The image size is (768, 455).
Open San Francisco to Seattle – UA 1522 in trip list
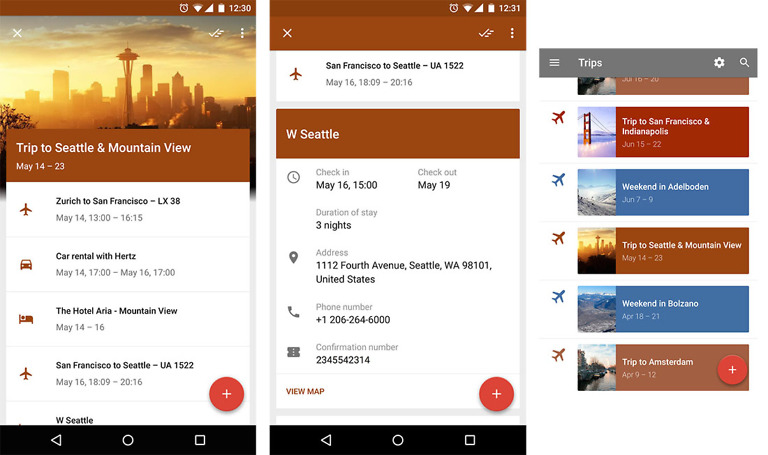[128, 374]
